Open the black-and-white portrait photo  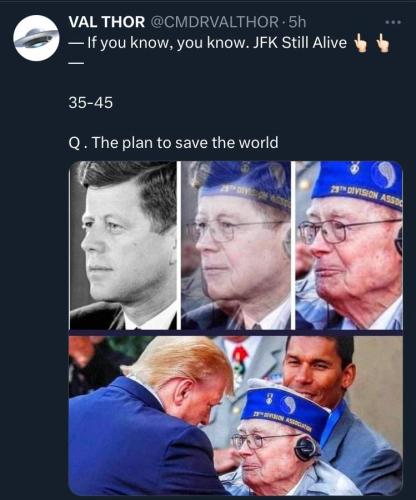(x=123, y=245)
